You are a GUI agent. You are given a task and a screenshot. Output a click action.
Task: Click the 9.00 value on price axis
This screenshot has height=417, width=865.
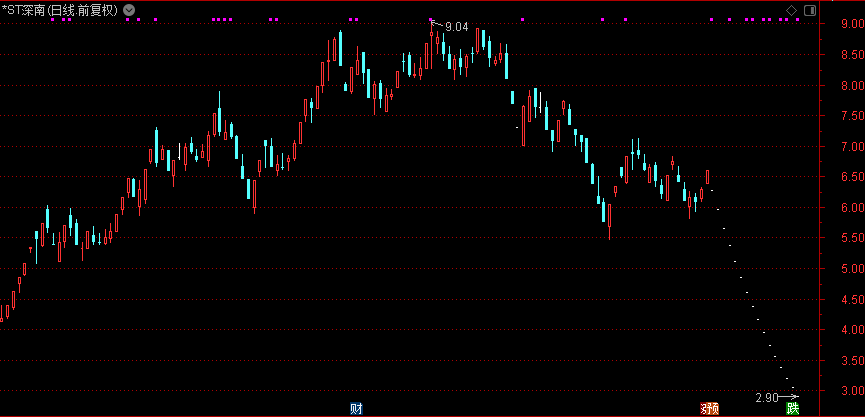tap(851, 25)
